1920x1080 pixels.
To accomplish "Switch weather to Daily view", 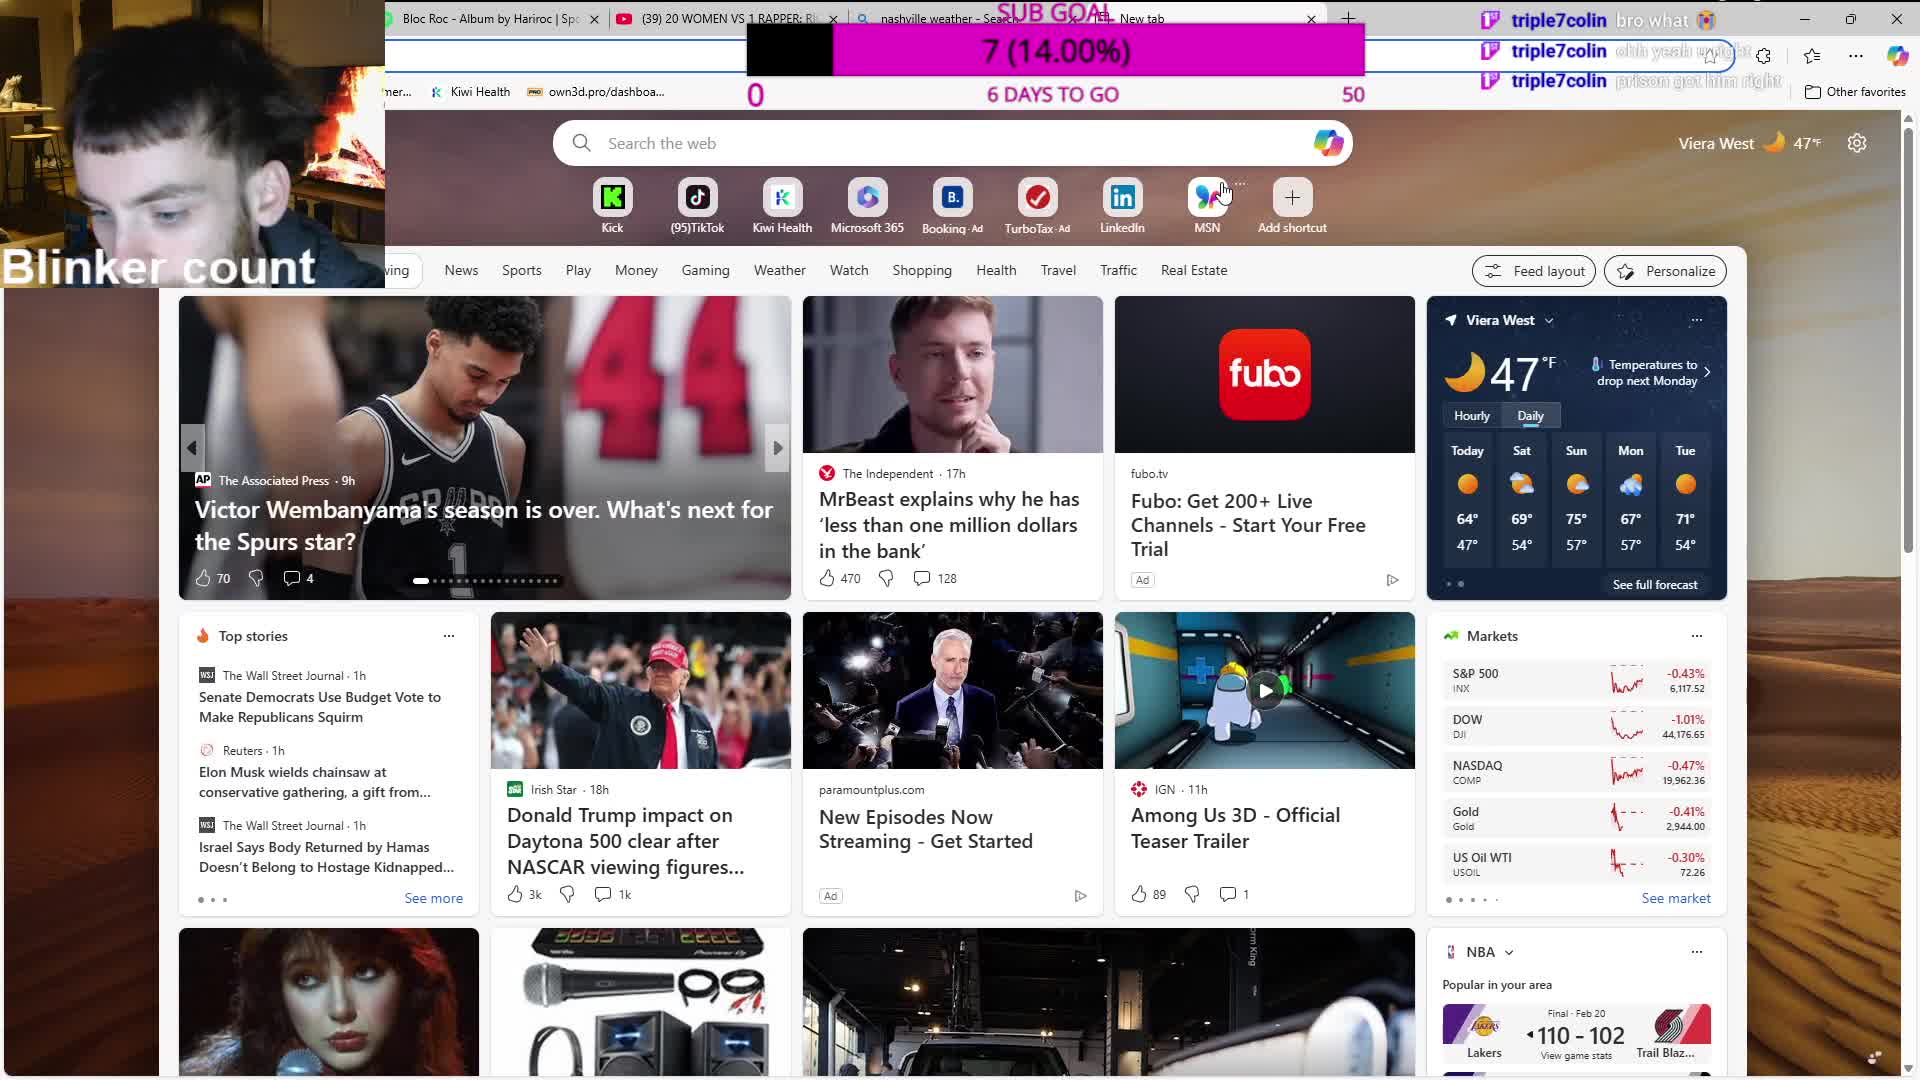I will (x=1530, y=416).
